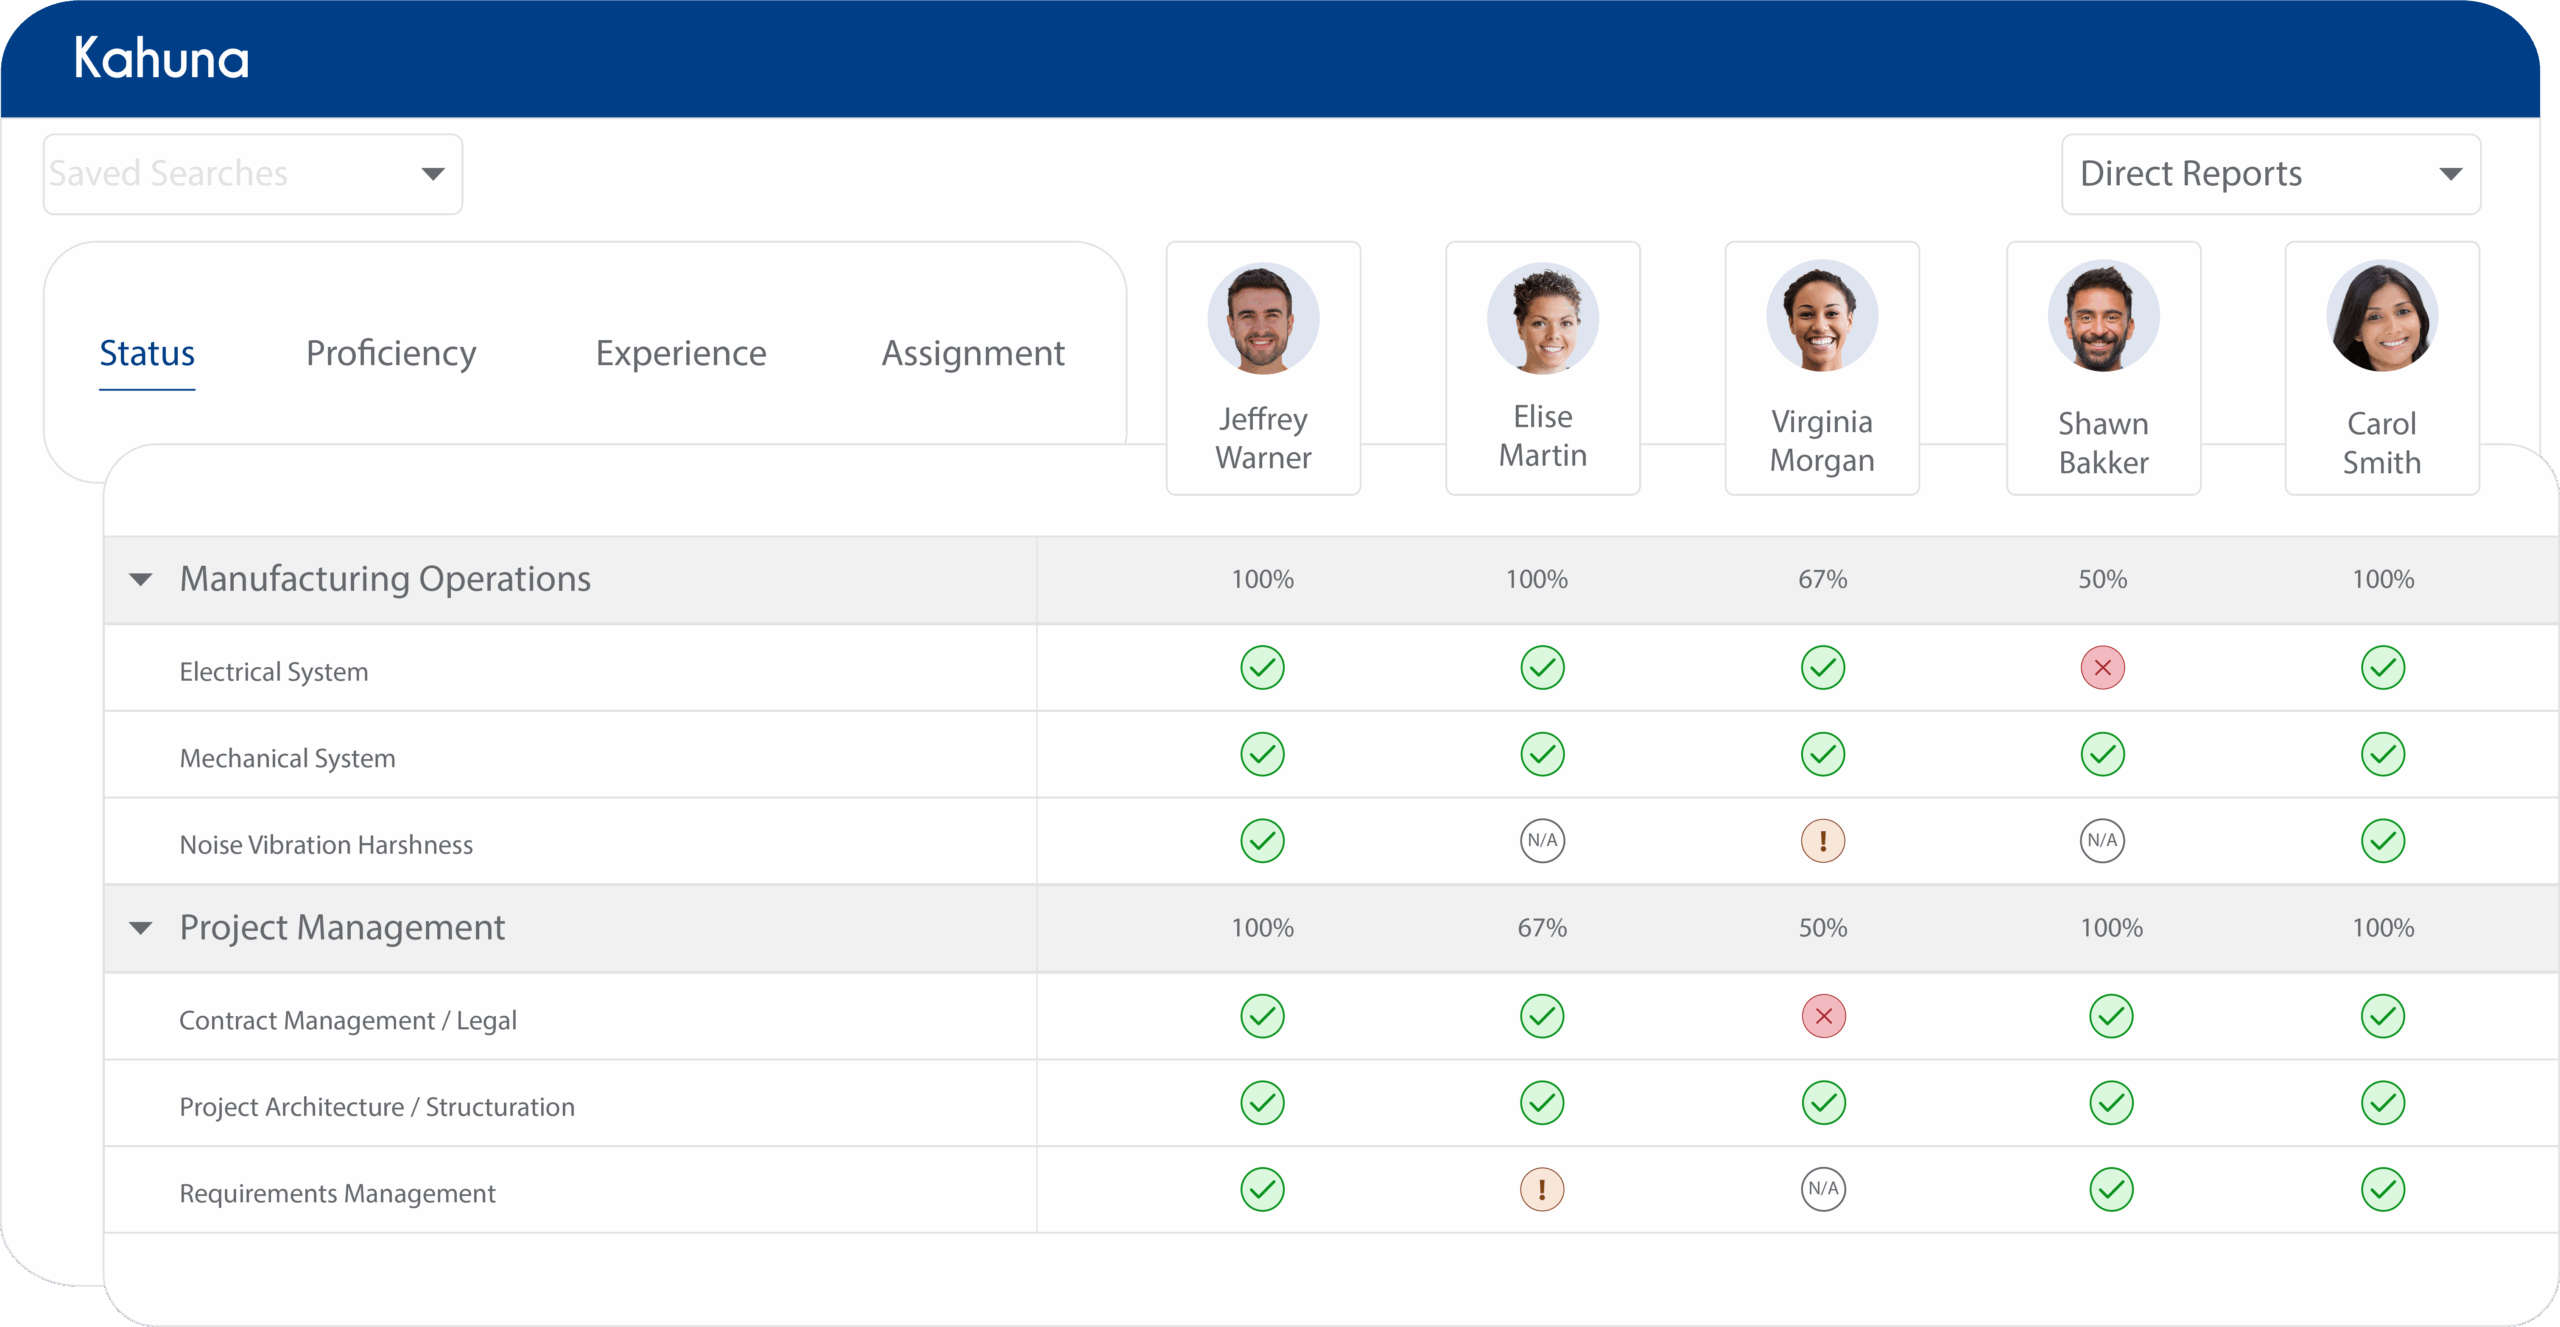Click Jeffrey Warner's green check for Electrical System
This screenshot has width=2560, height=1327.
point(1262,668)
